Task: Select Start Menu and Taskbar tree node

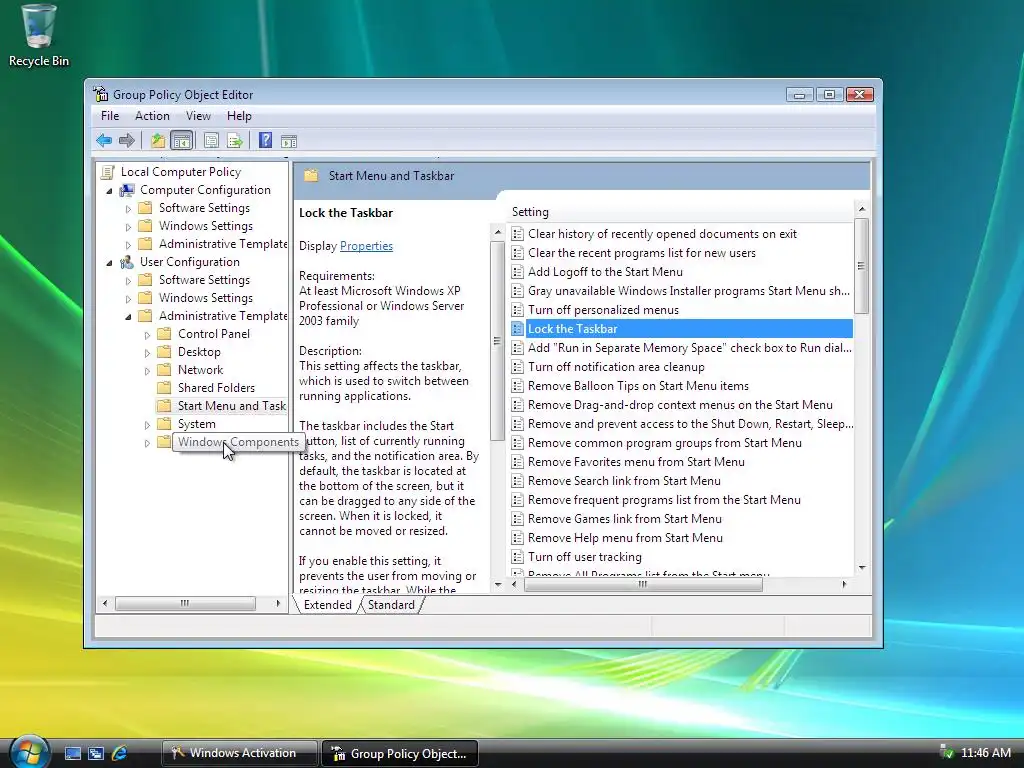Action: [231, 406]
